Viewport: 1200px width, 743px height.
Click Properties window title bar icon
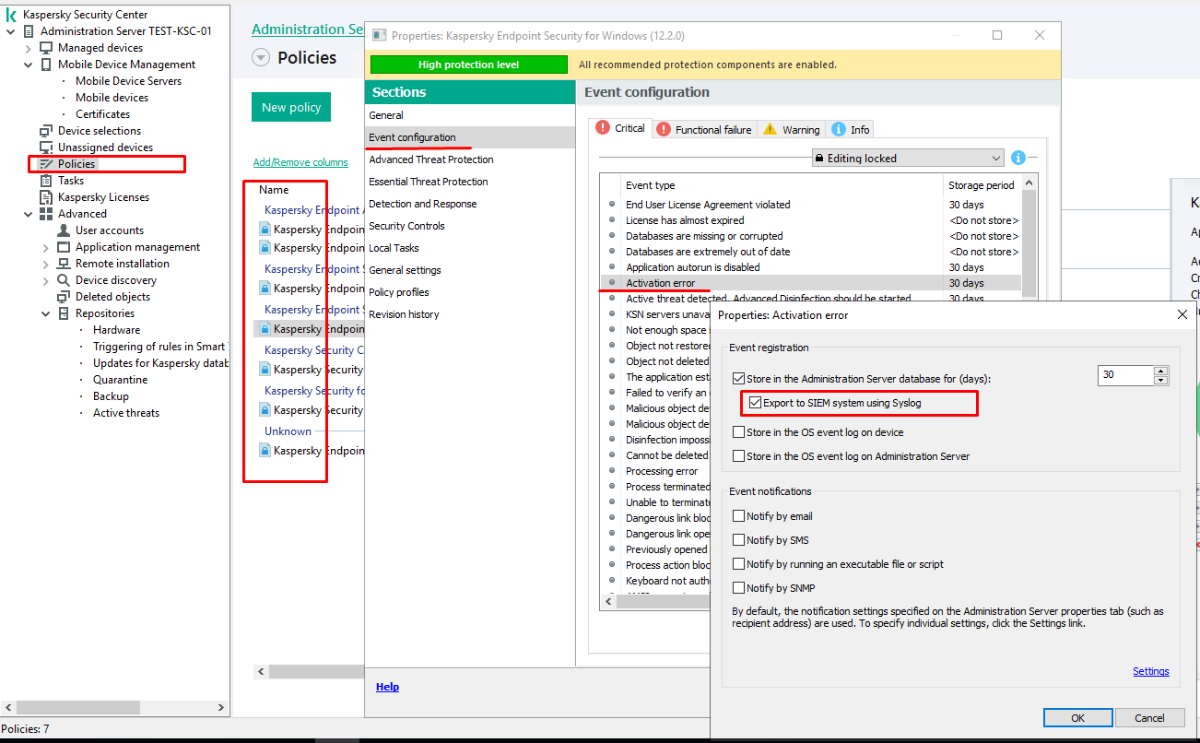(379, 35)
